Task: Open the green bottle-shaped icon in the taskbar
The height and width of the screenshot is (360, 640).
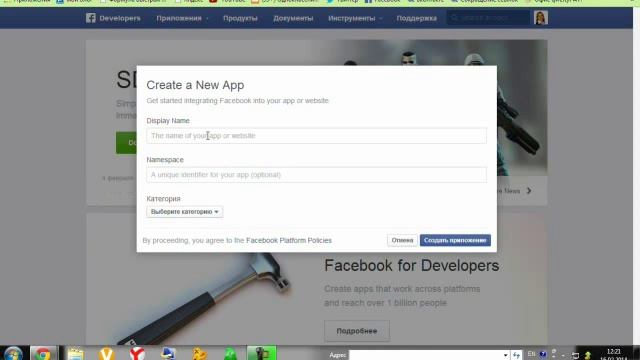Action: 230,353
